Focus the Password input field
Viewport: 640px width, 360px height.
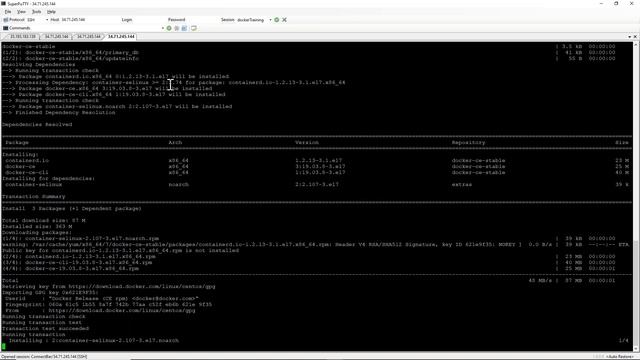tap(202, 20)
